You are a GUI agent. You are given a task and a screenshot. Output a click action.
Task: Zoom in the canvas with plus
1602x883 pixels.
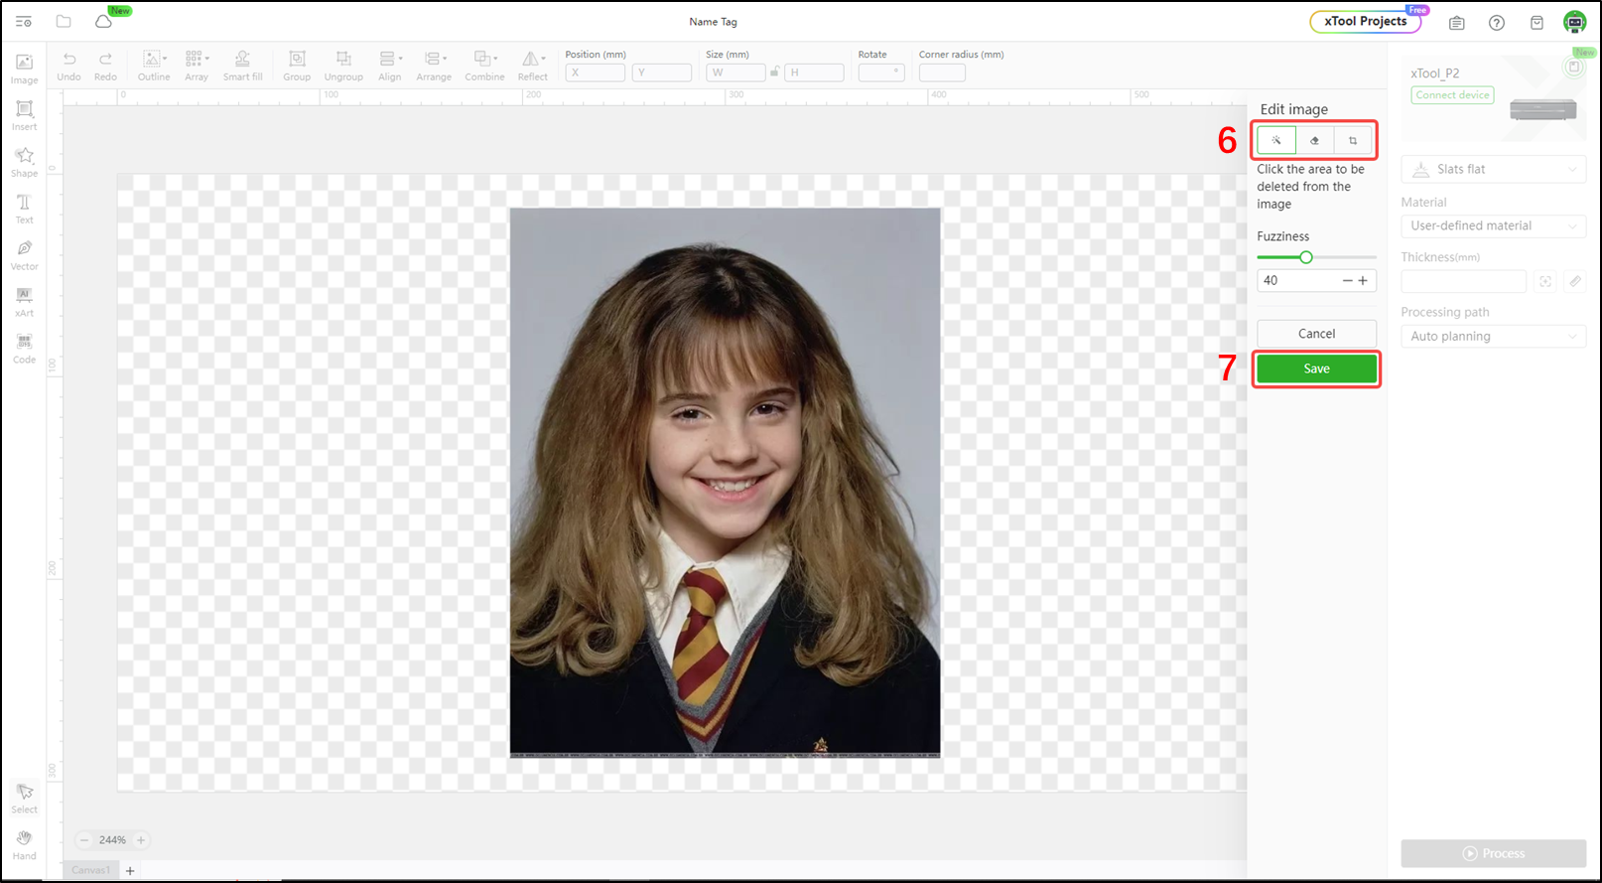(x=141, y=840)
